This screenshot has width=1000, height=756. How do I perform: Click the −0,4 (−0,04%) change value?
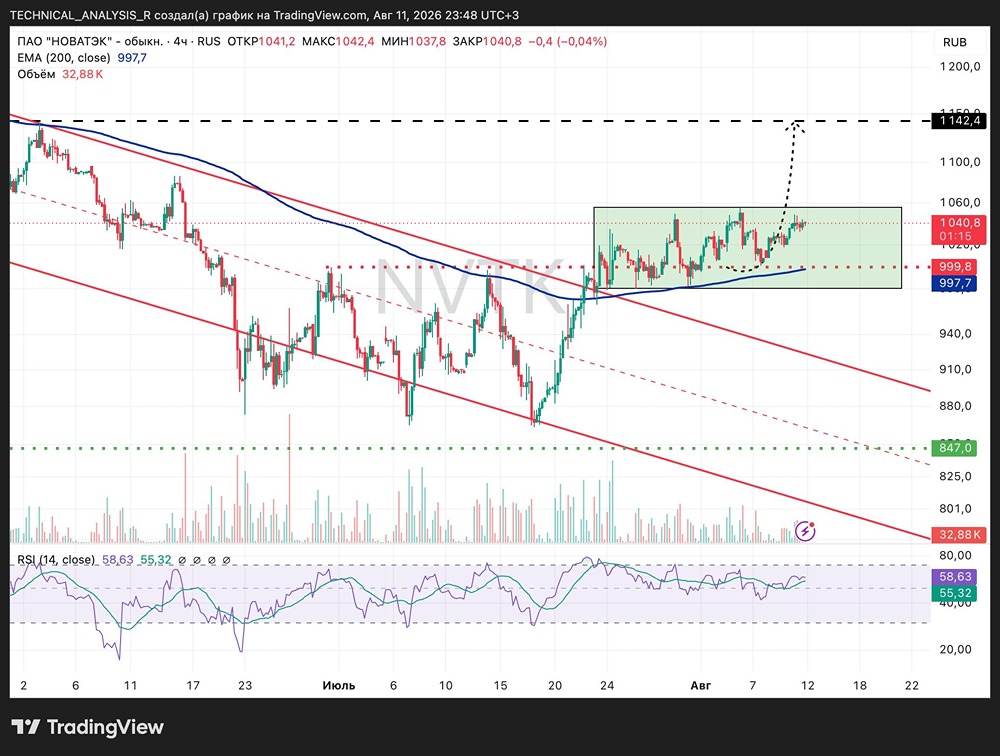click(568, 41)
